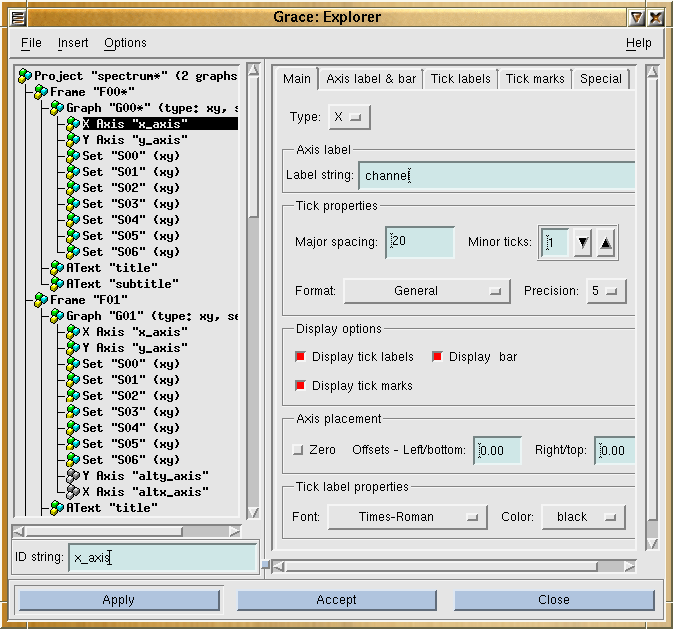Expand the Font dropdown showing Times-Roman
This screenshot has height=629, width=673.
pos(407,517)
